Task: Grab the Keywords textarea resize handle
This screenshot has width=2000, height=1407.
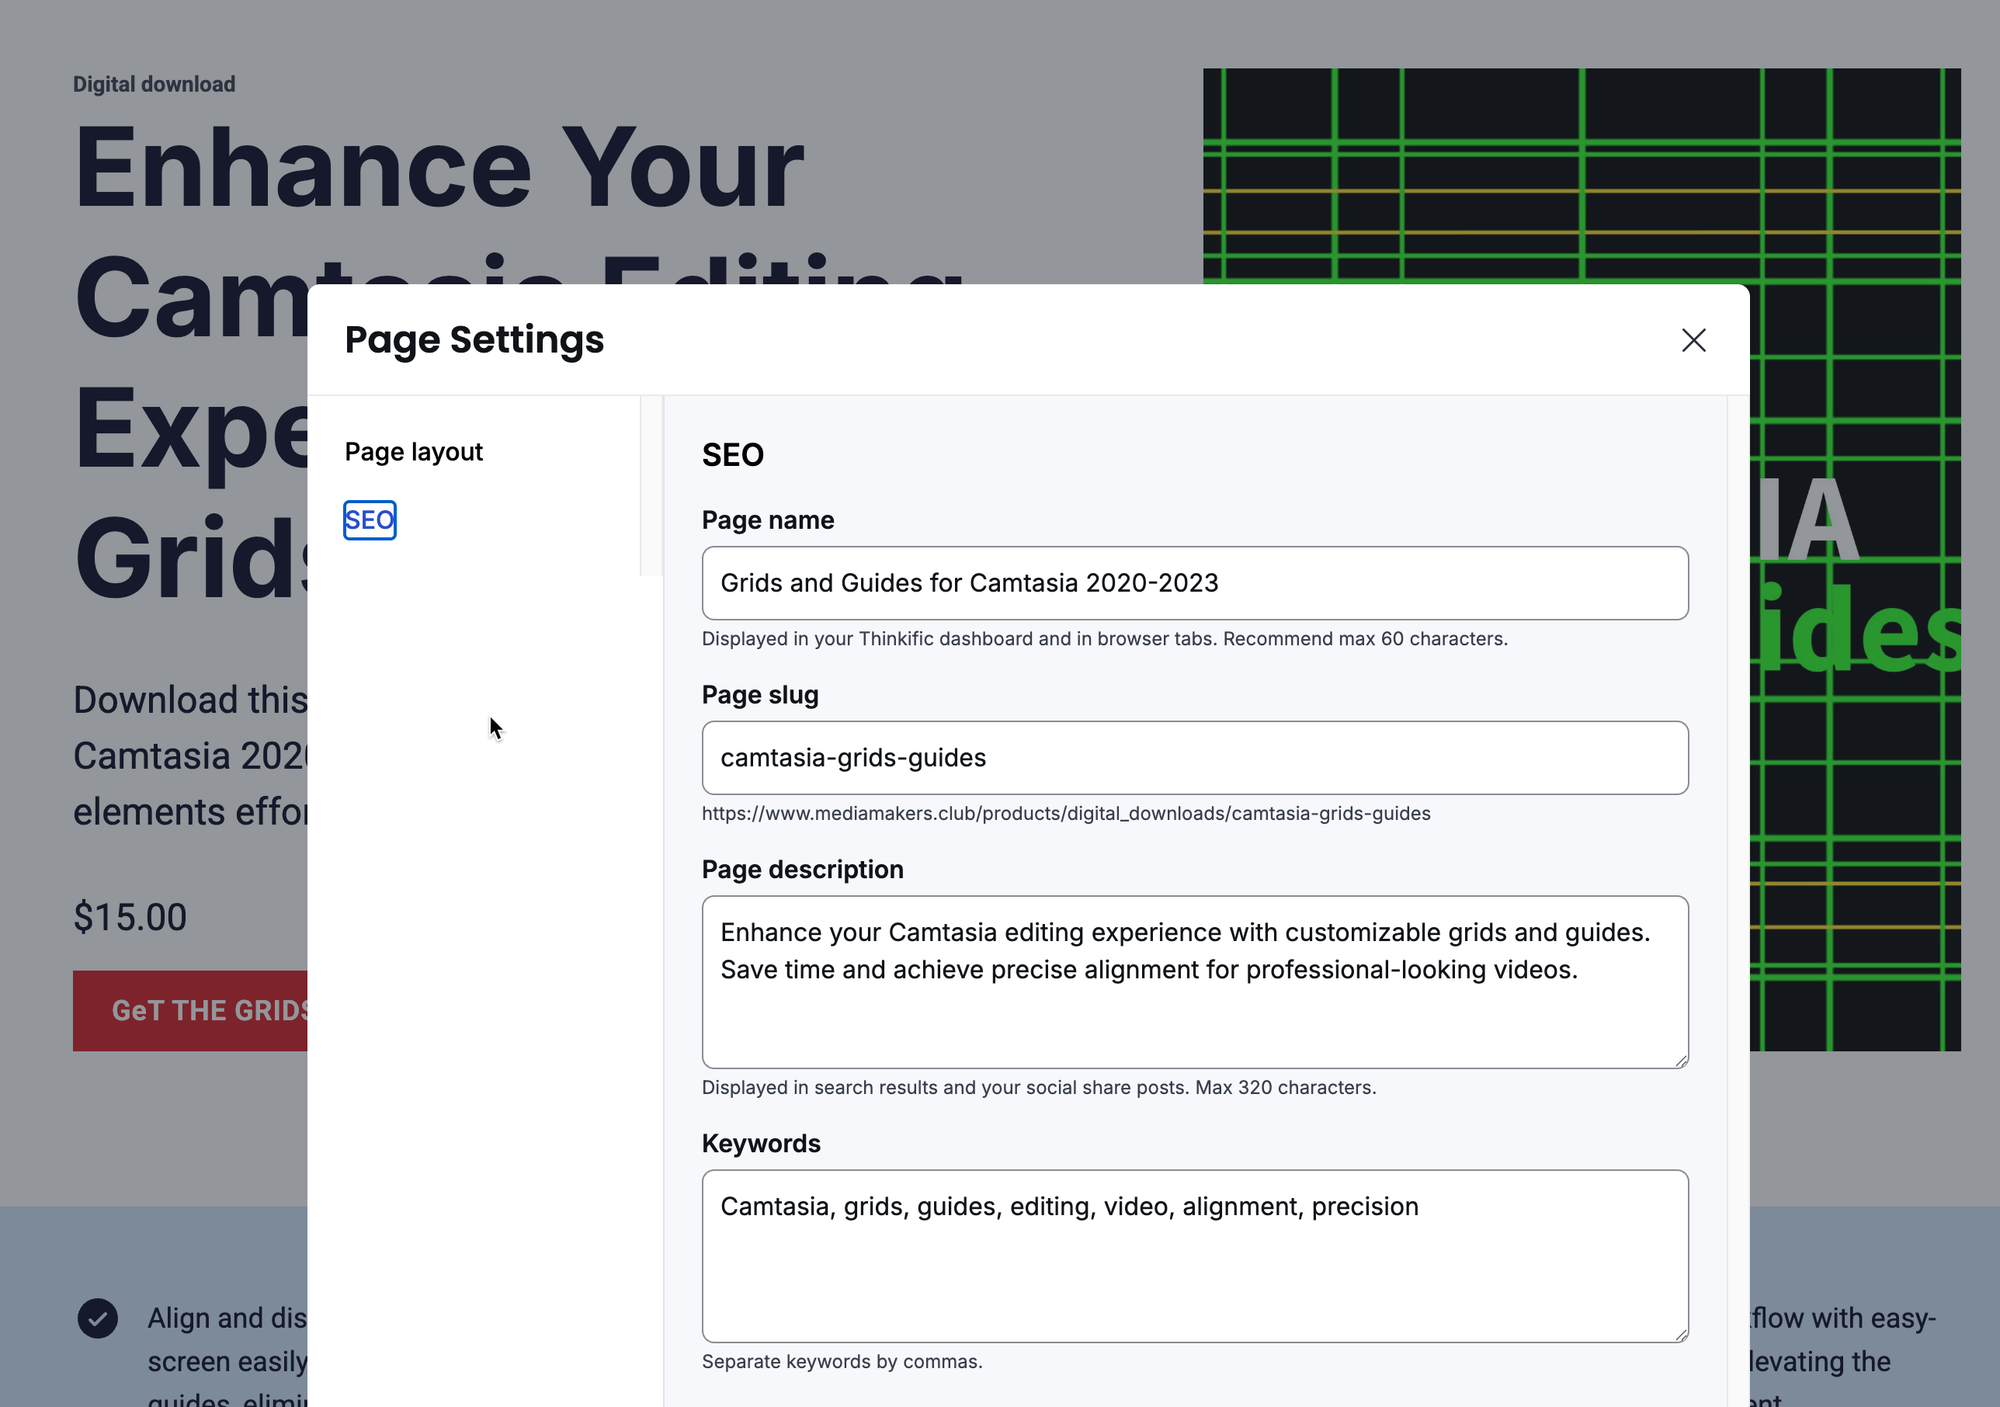Action: click(x=1682, y=1335)
